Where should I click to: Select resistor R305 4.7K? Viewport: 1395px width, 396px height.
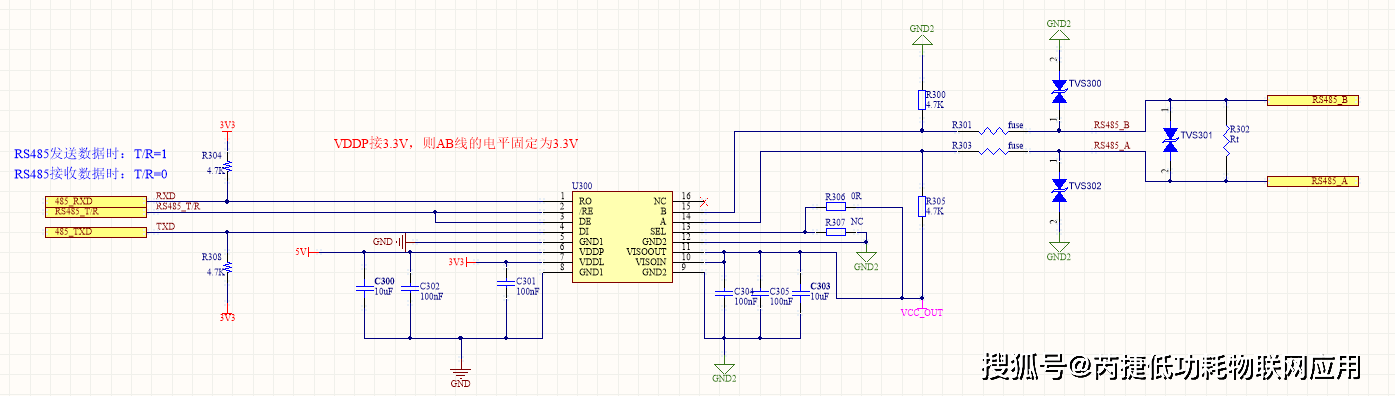pyautogui.click(x=922, y=206)
